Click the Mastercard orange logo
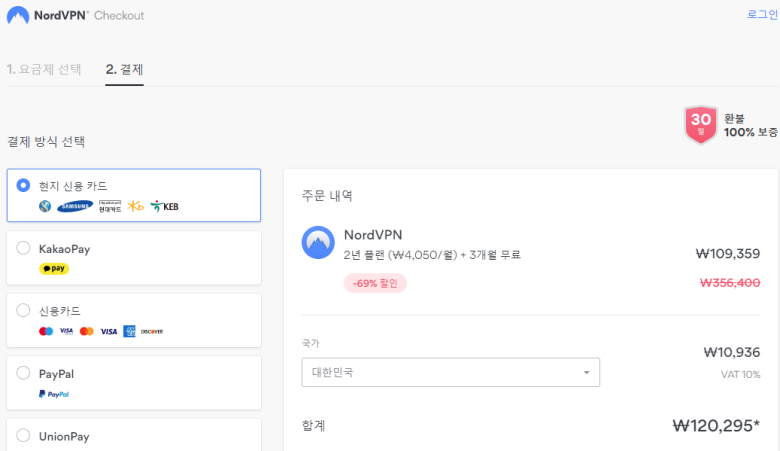The height and width of the screenshot is (451, 780). [87, 331]
